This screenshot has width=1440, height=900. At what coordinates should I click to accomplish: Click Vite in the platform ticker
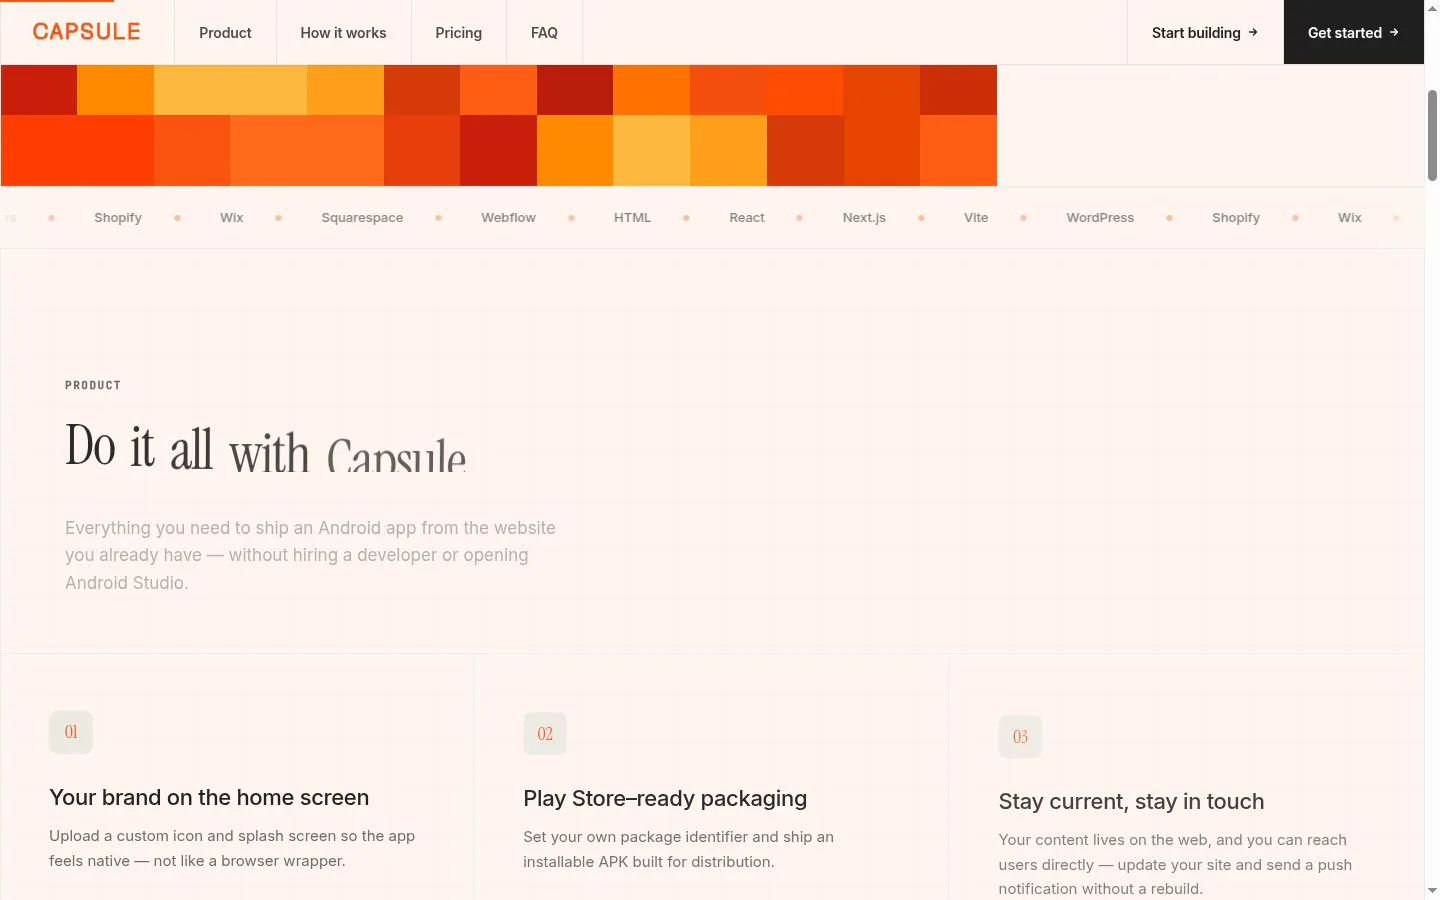[x=976, y=218]
